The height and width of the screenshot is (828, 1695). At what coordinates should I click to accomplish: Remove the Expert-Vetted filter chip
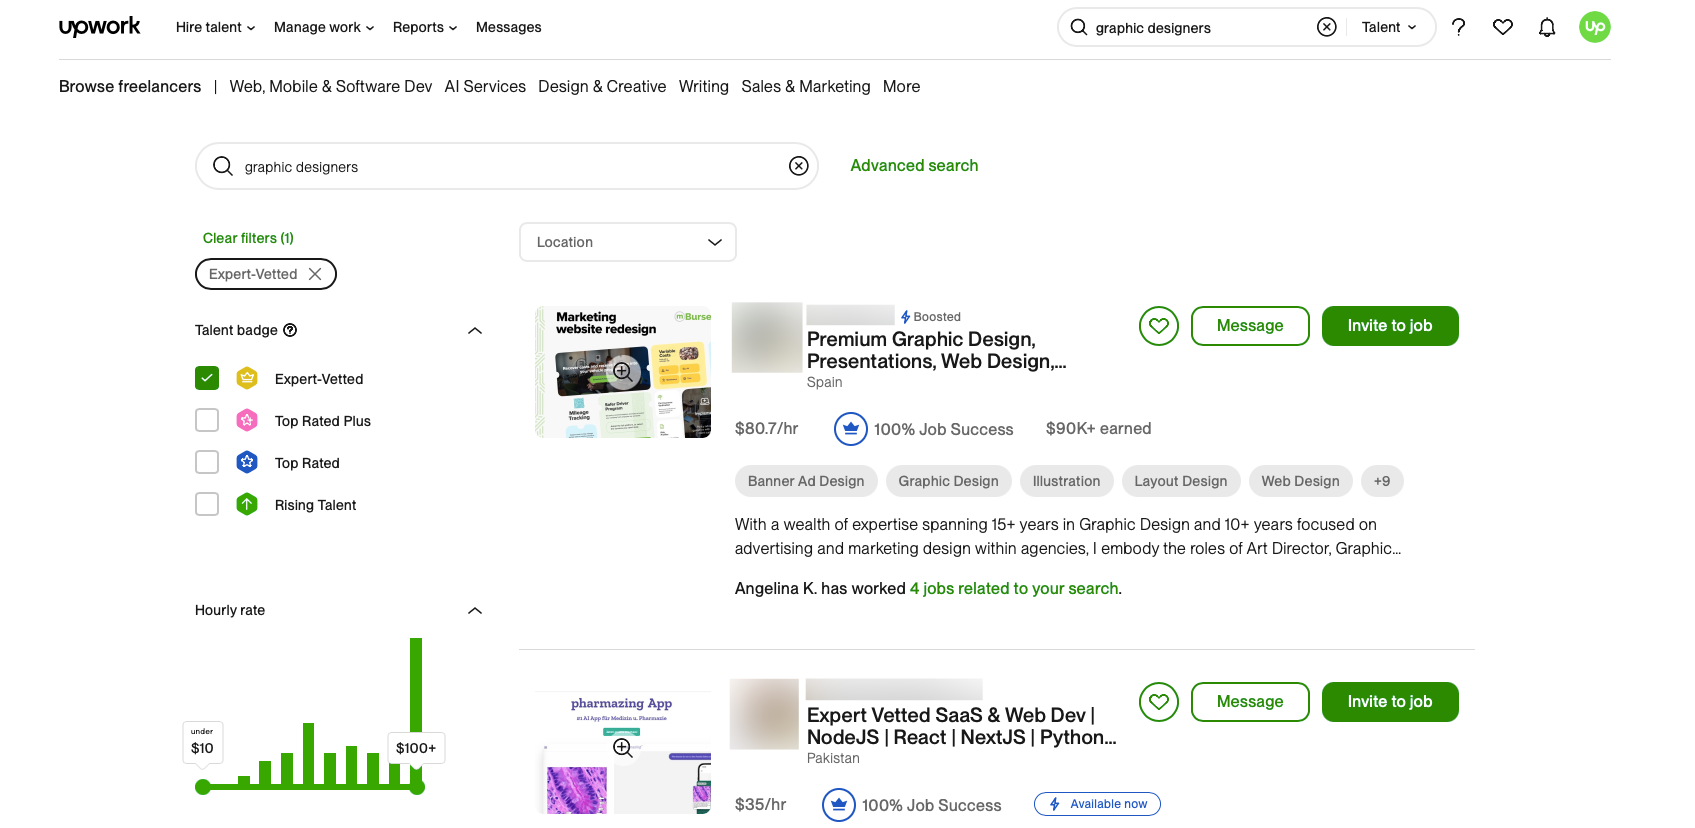(315, 274)
